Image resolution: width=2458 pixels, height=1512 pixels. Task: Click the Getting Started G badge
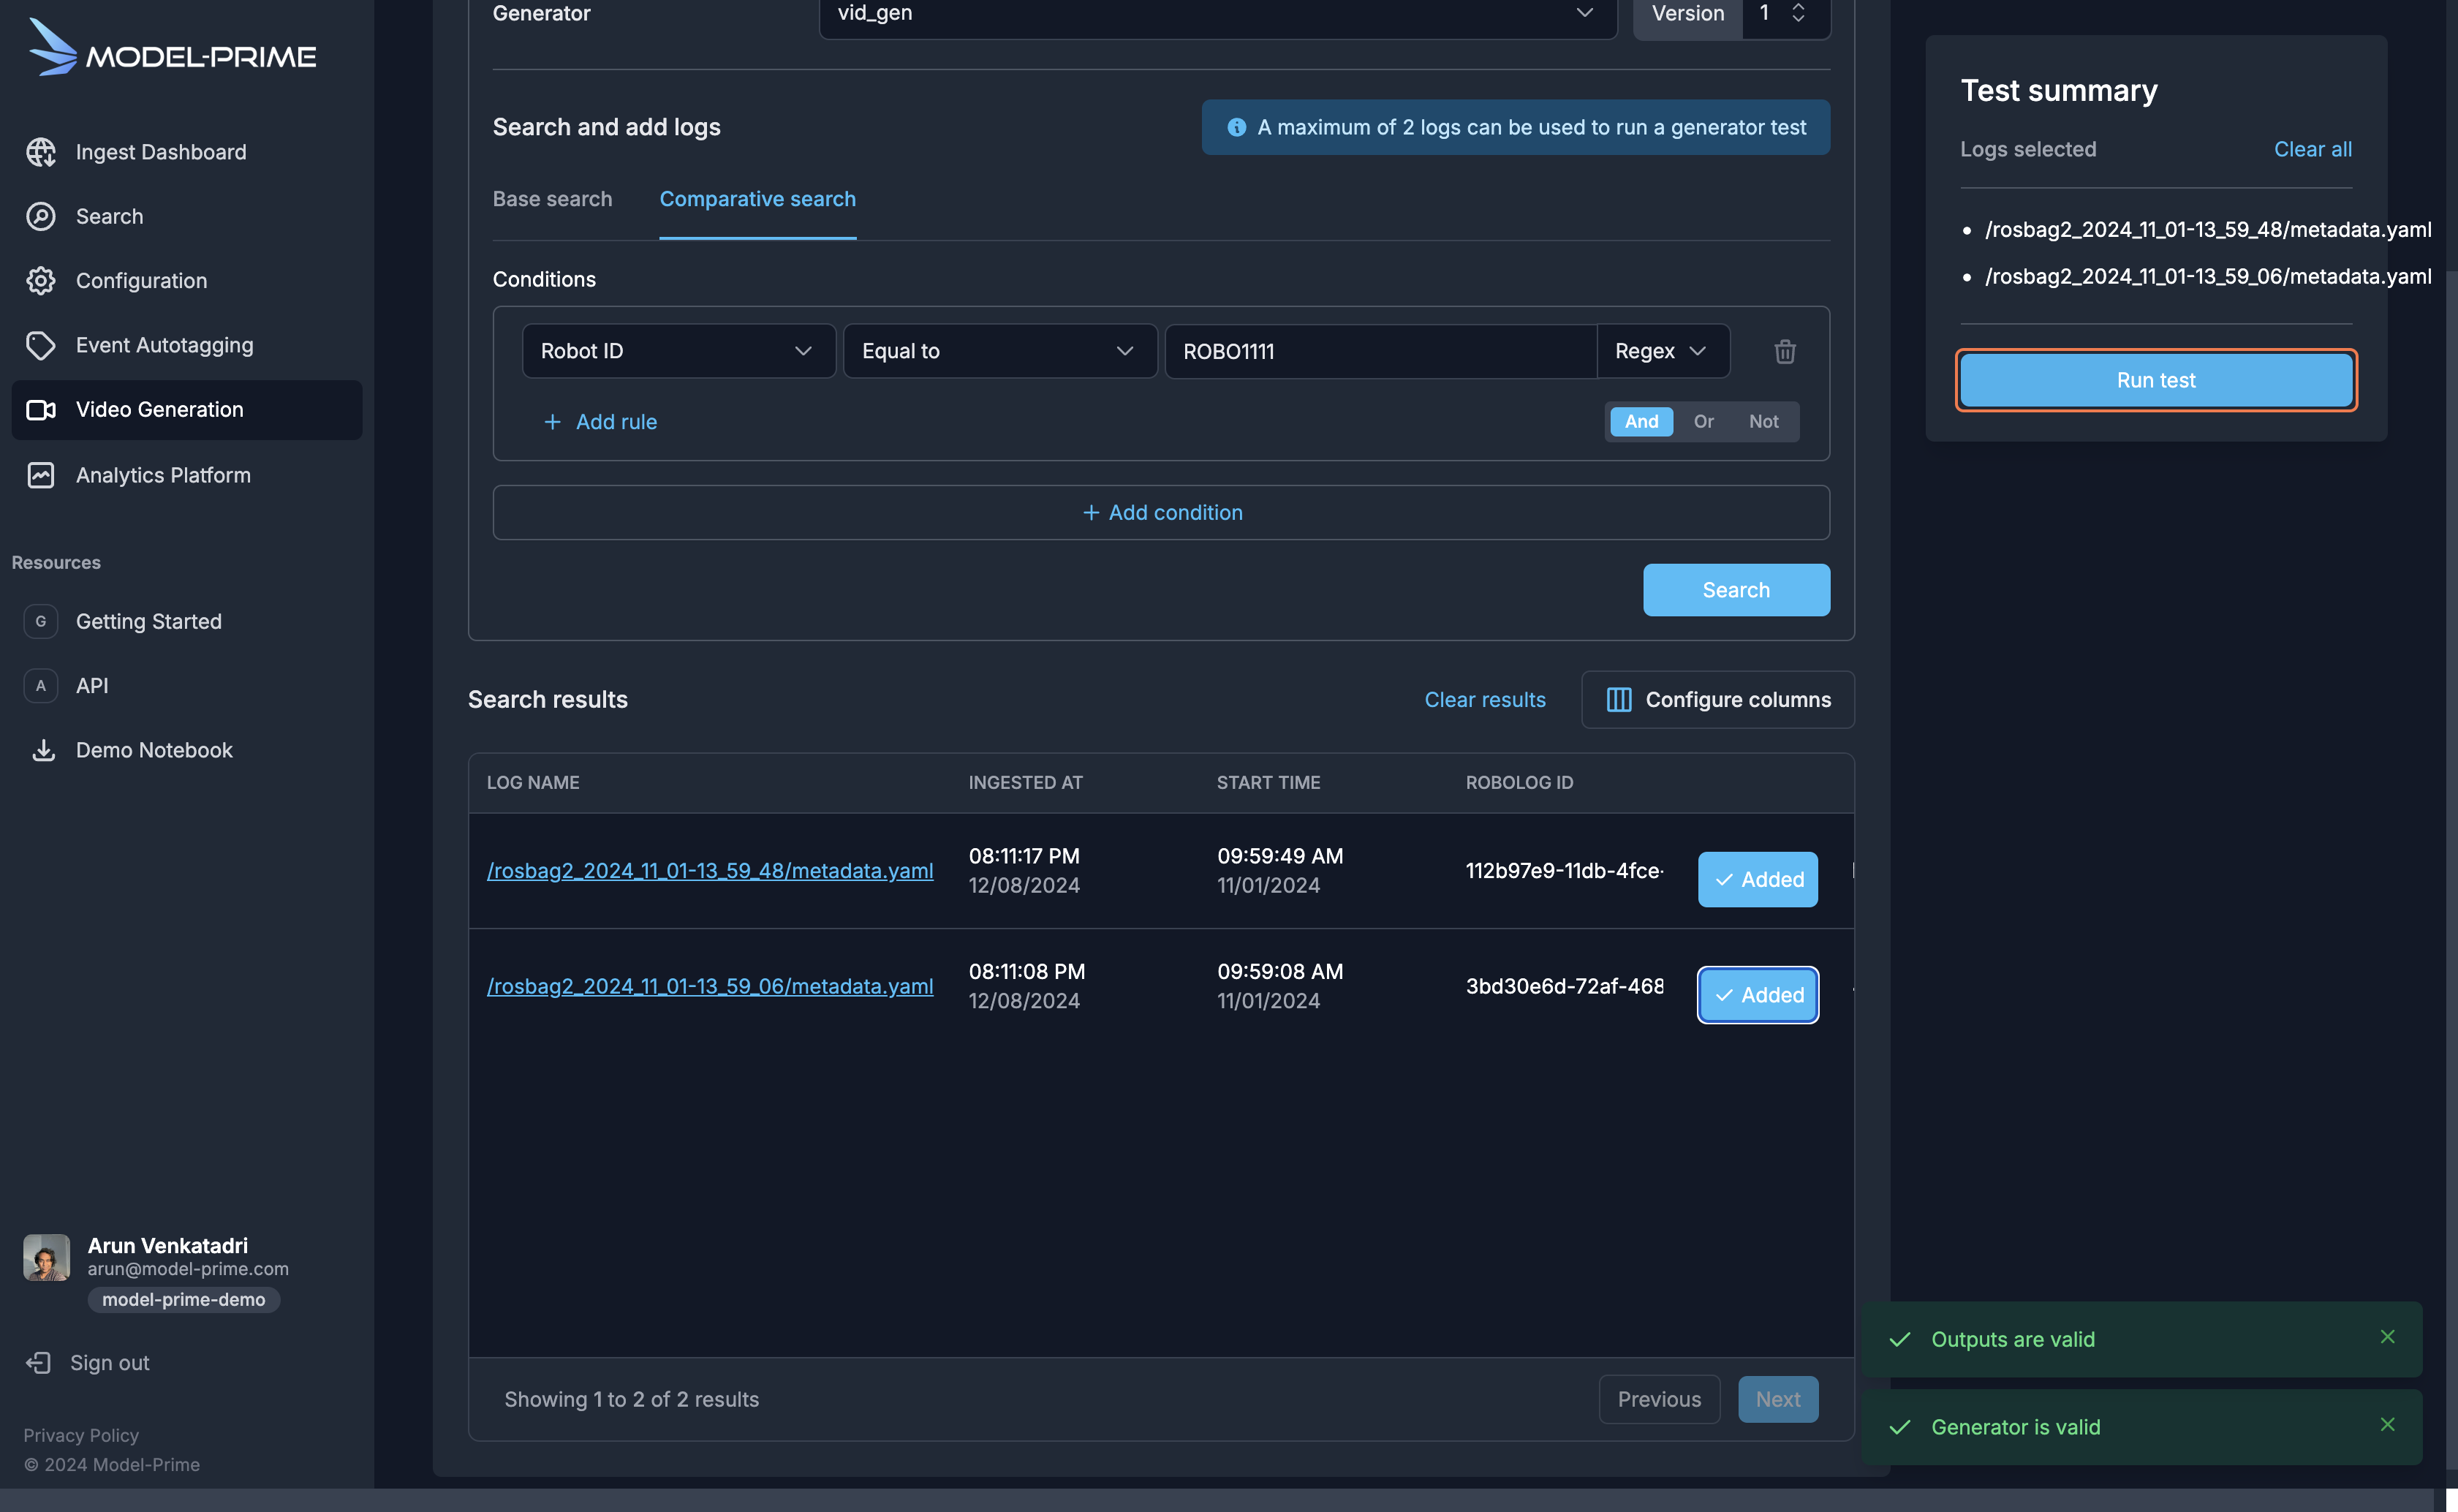pos(41,621)
